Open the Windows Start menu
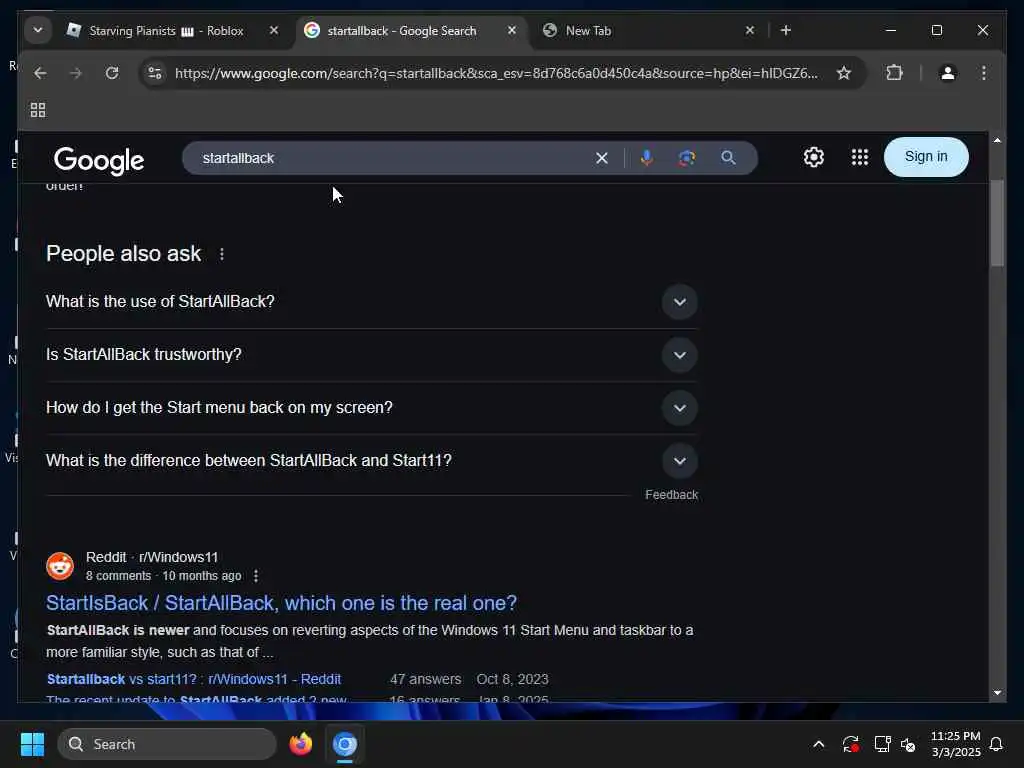The image size is (1024, 768). [32, 744]
